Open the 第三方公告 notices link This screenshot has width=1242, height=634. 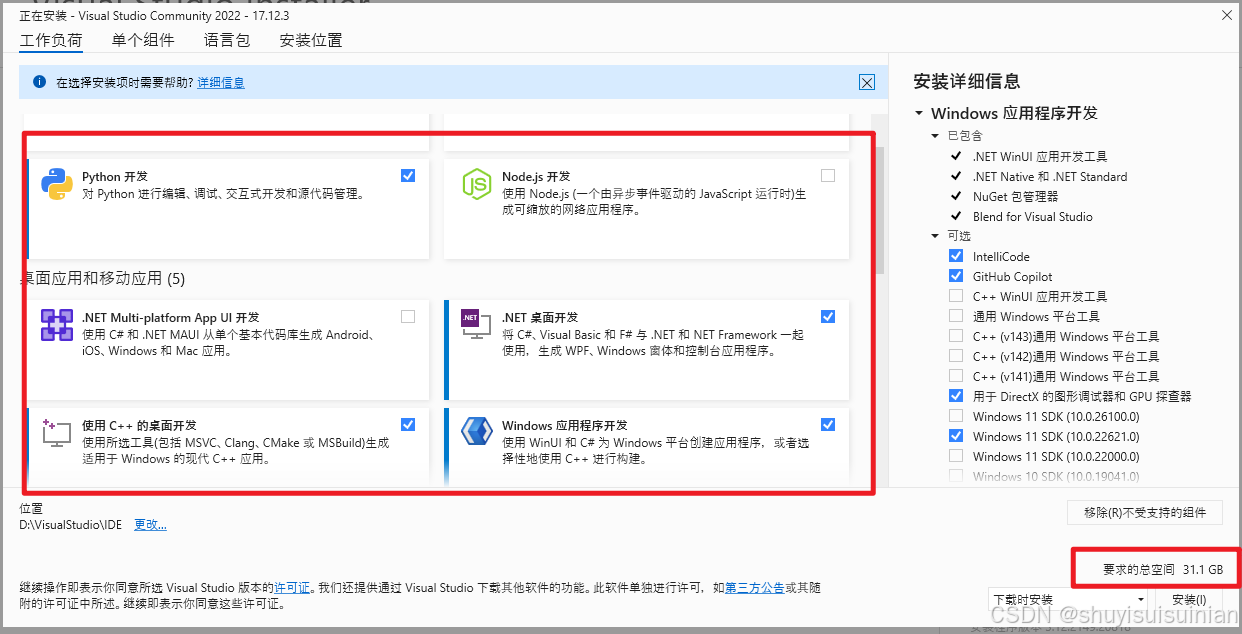(x=755, y=587)
